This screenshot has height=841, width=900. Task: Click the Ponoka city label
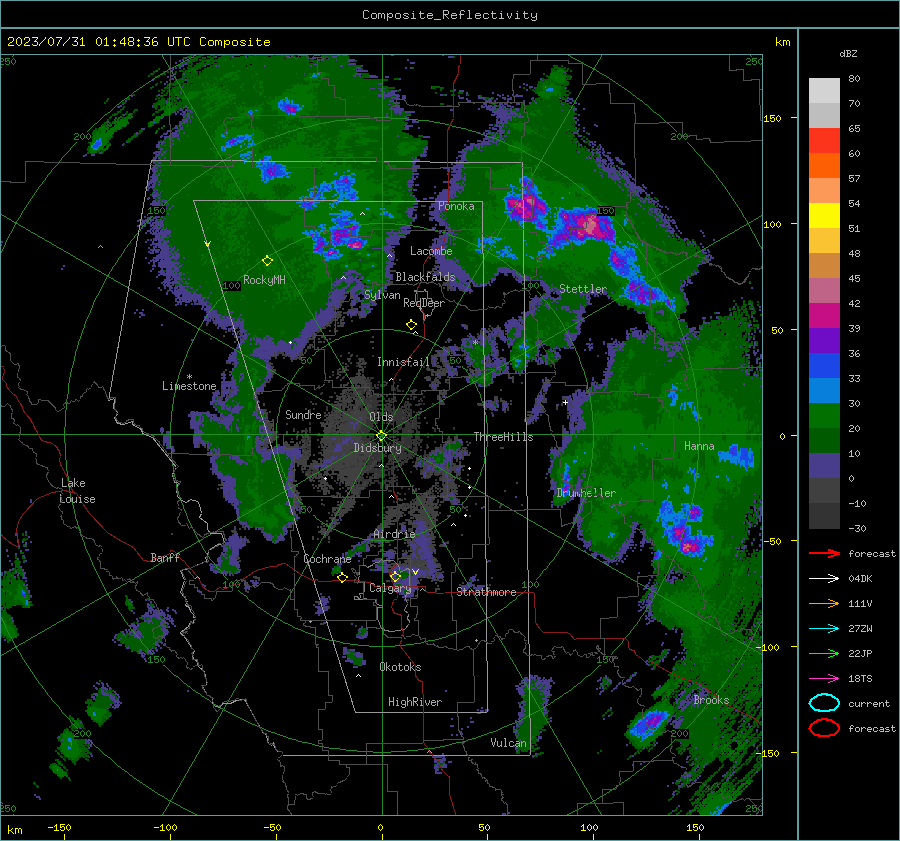pyautogui.click(x=456, y=206)
